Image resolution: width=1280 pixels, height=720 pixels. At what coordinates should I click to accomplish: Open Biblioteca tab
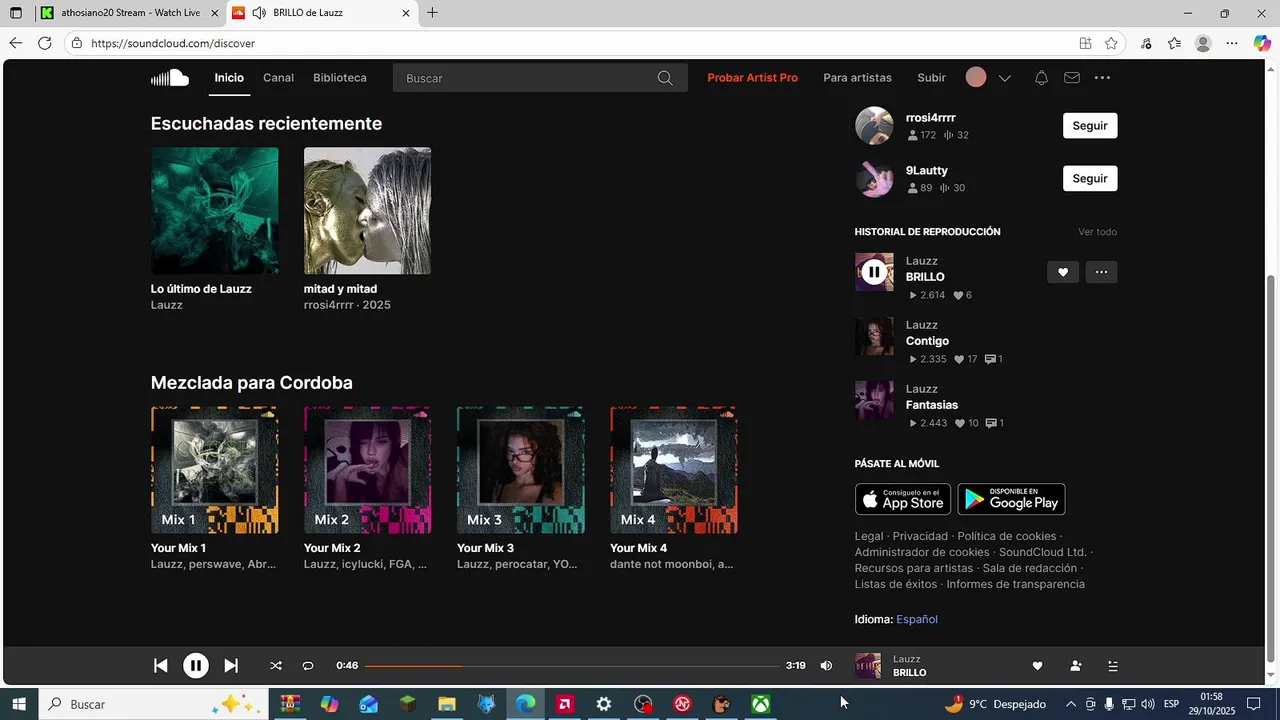340,78
